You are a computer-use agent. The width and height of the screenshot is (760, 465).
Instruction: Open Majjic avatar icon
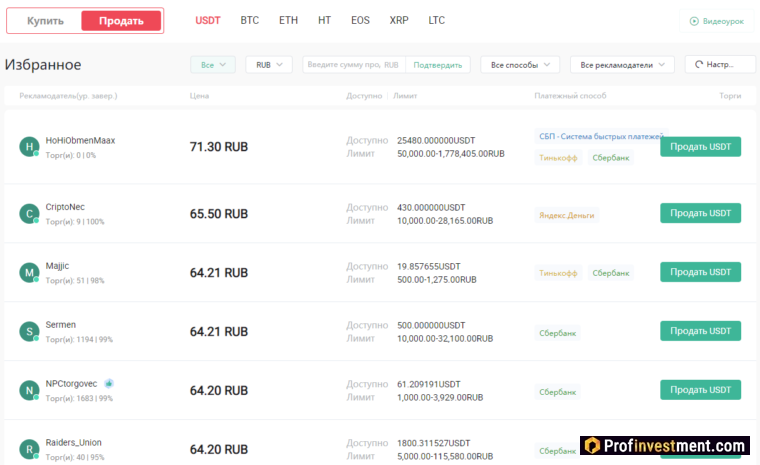click(x=29, y=273)
